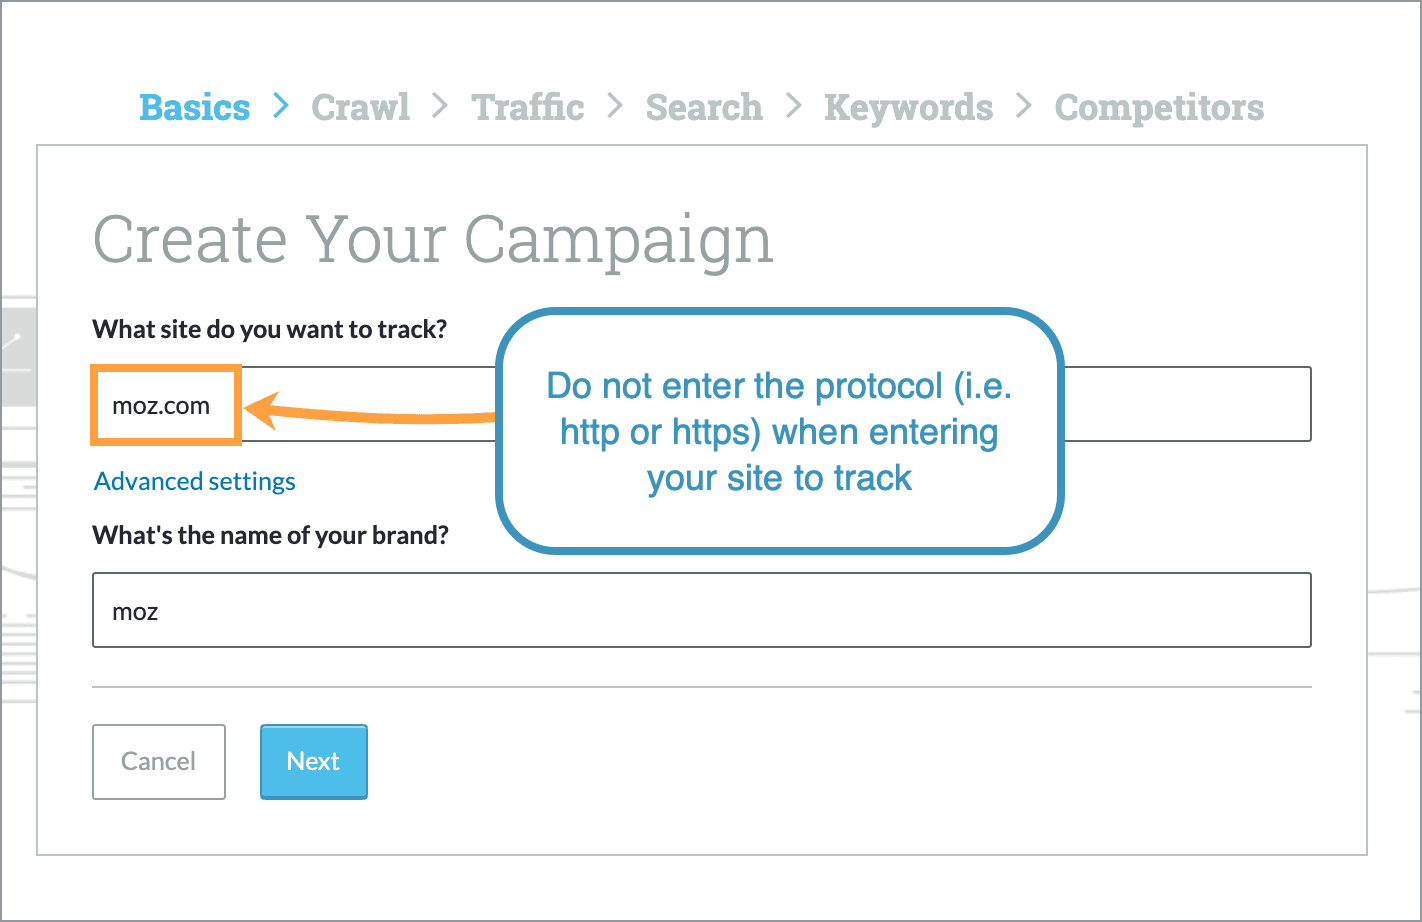Click the chevron after Basics
Screen dimensions: 1422x922
coord(280,106)
